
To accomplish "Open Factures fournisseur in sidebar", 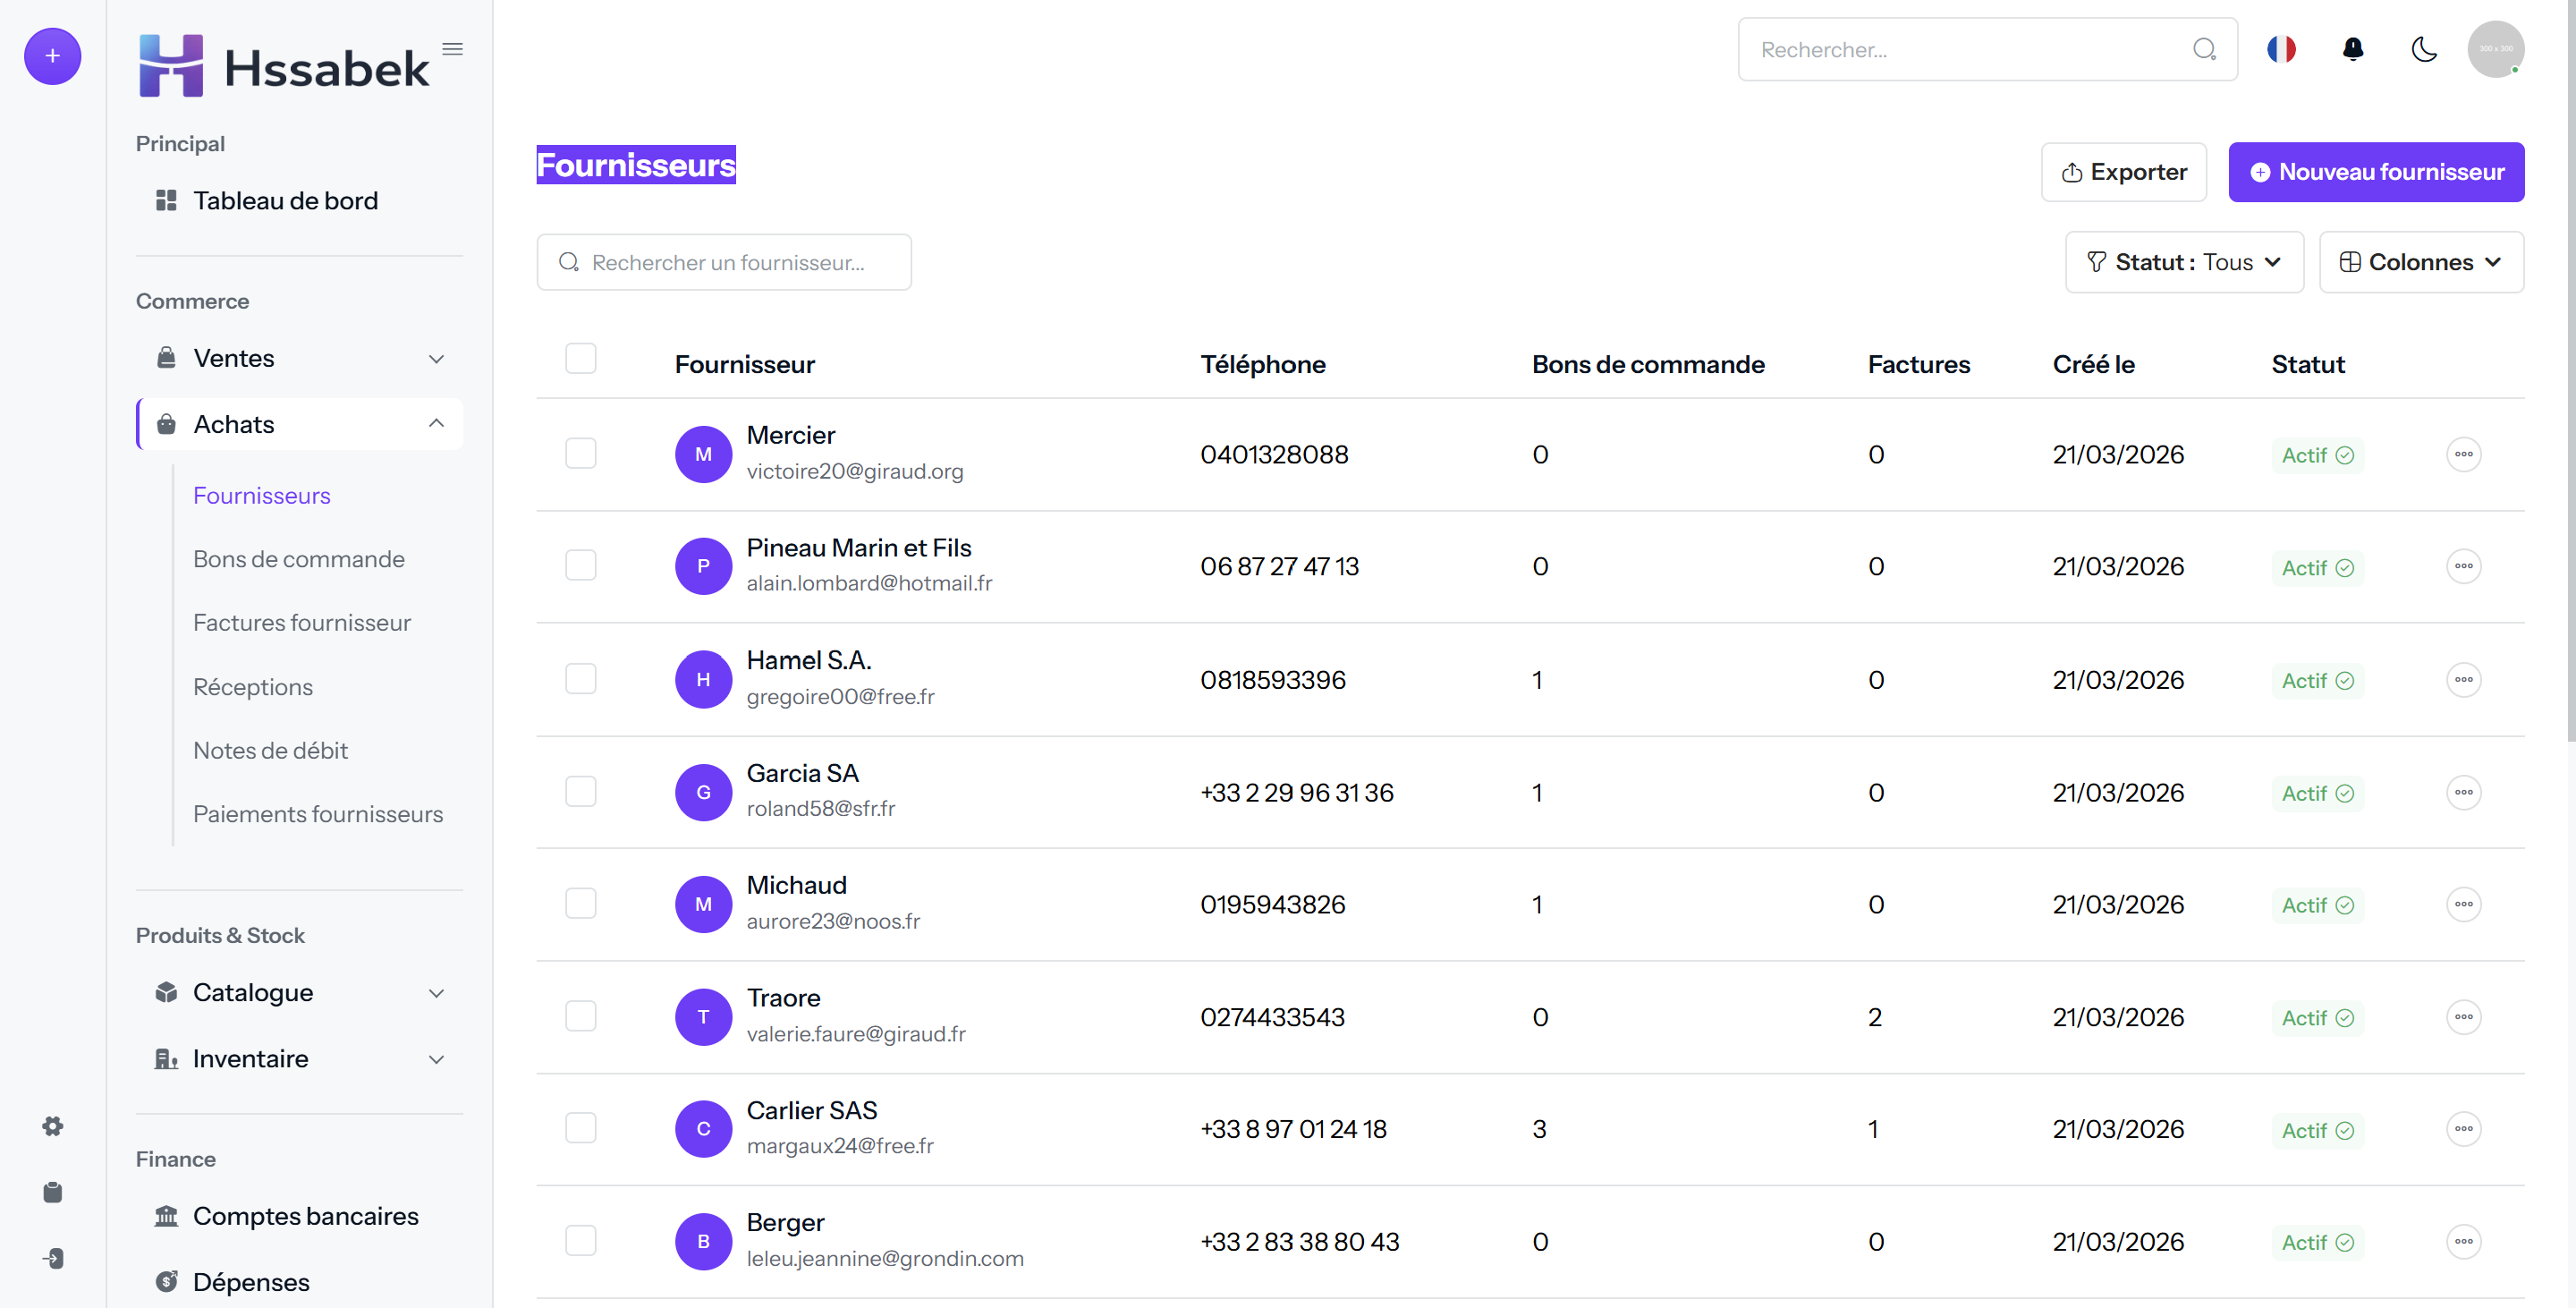I will [301, 623].
